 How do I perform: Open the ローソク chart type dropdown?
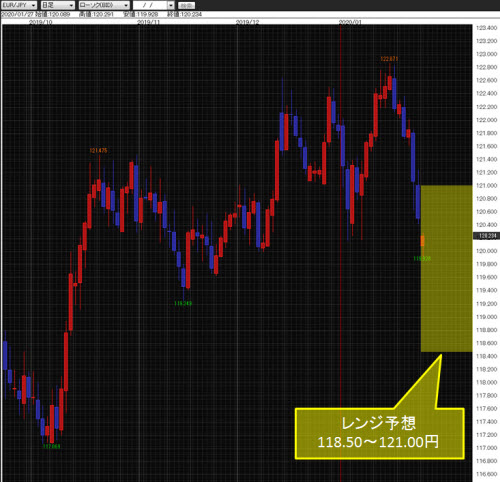pyautogui.click(x=104, y=5)
